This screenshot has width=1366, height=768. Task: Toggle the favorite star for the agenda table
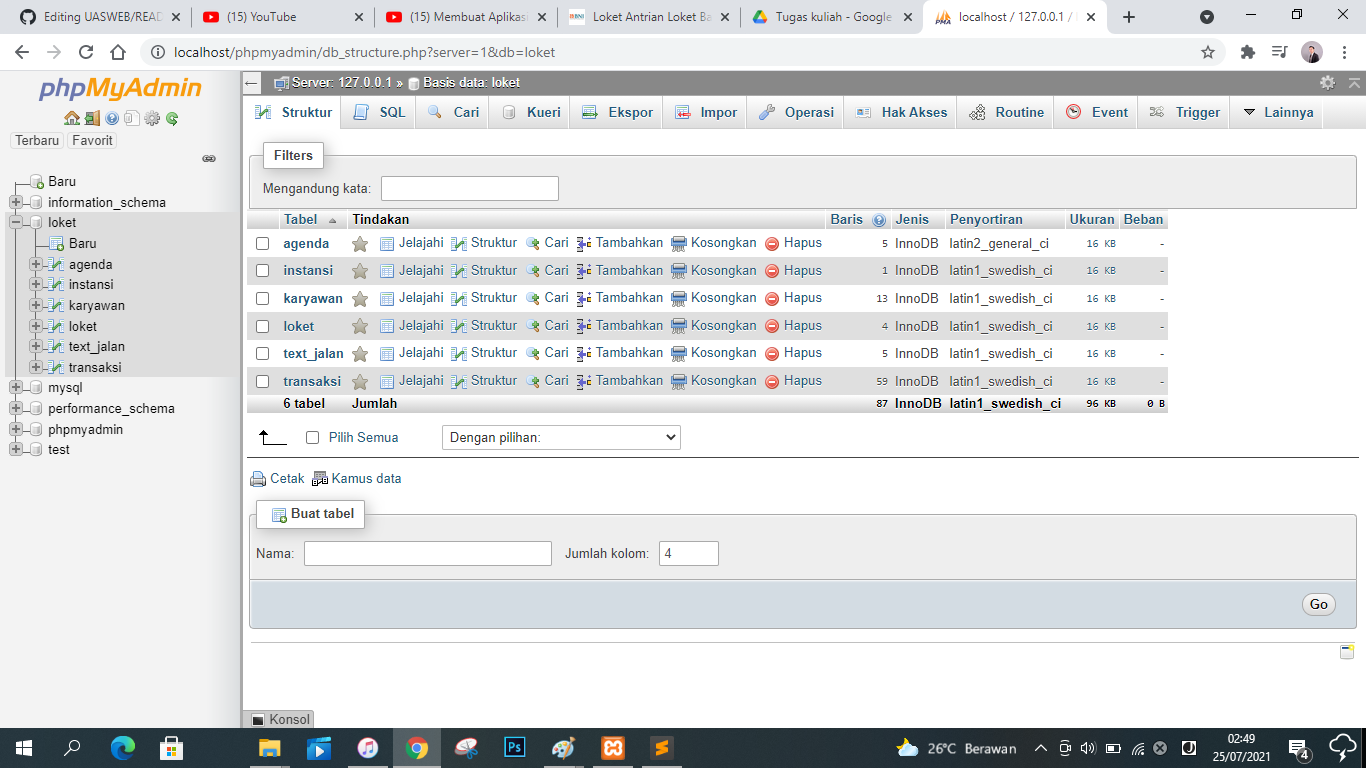coord(359,242)
